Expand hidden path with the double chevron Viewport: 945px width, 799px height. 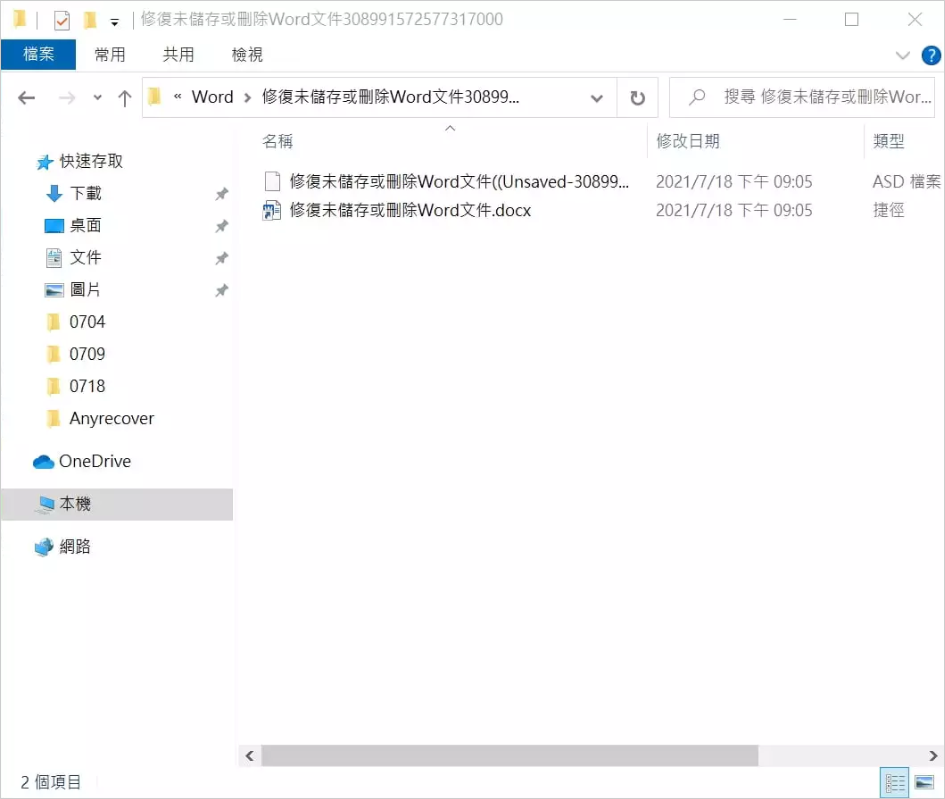[x=178, y=96]
